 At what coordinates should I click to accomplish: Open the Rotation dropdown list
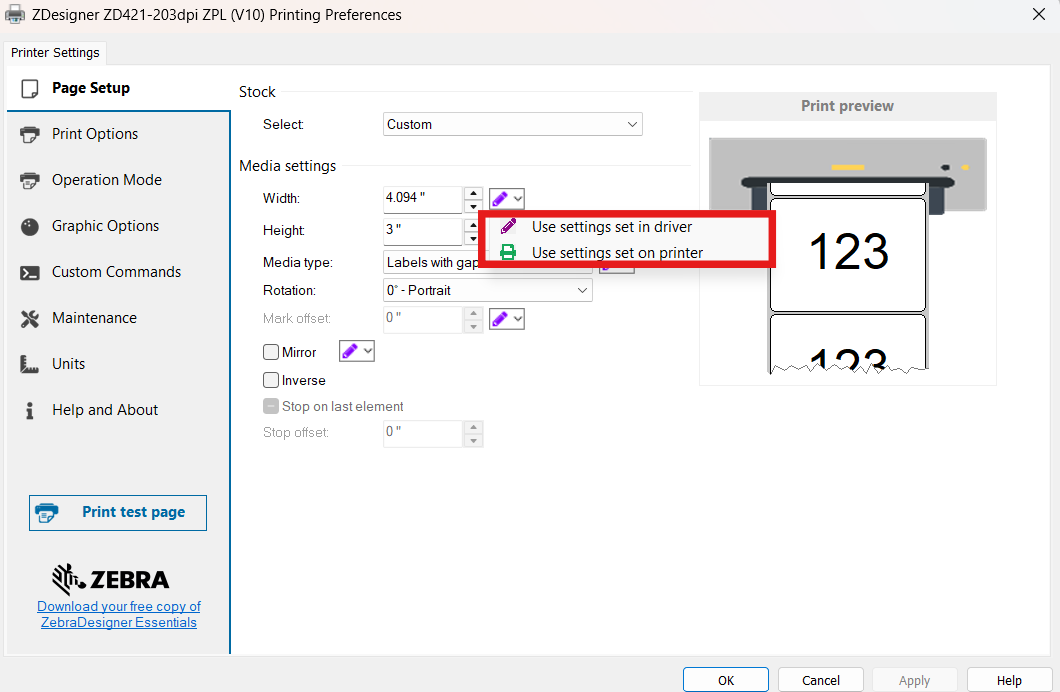(488, 290)
